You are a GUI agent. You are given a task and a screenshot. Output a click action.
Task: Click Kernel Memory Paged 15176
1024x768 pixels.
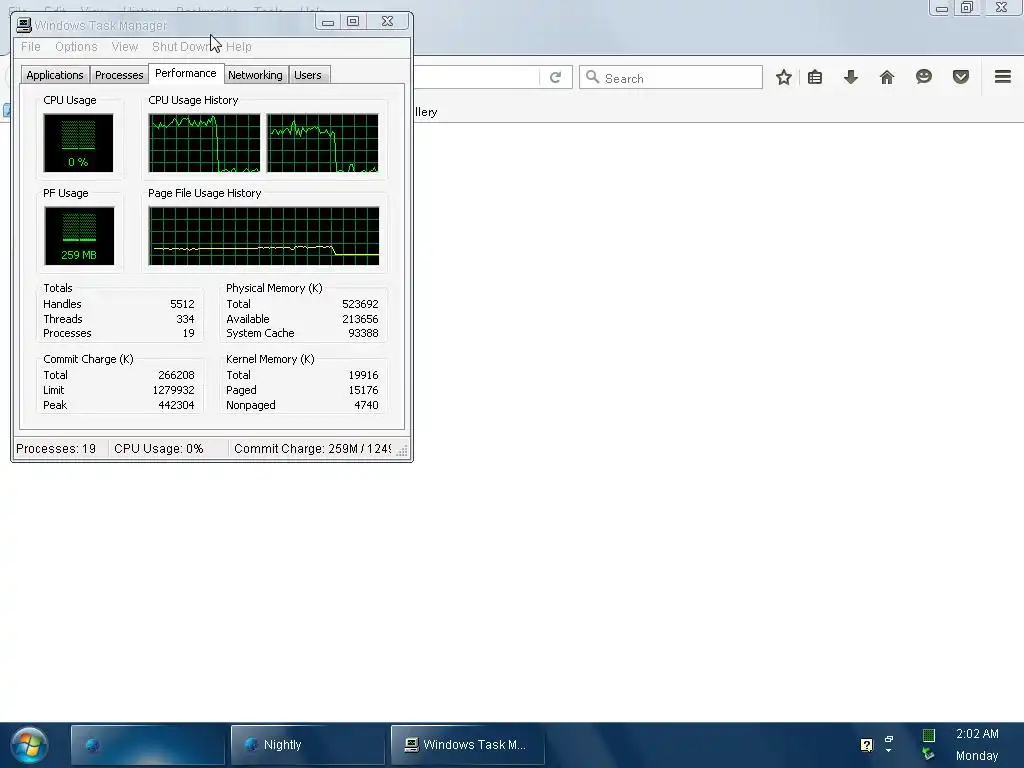363,391
